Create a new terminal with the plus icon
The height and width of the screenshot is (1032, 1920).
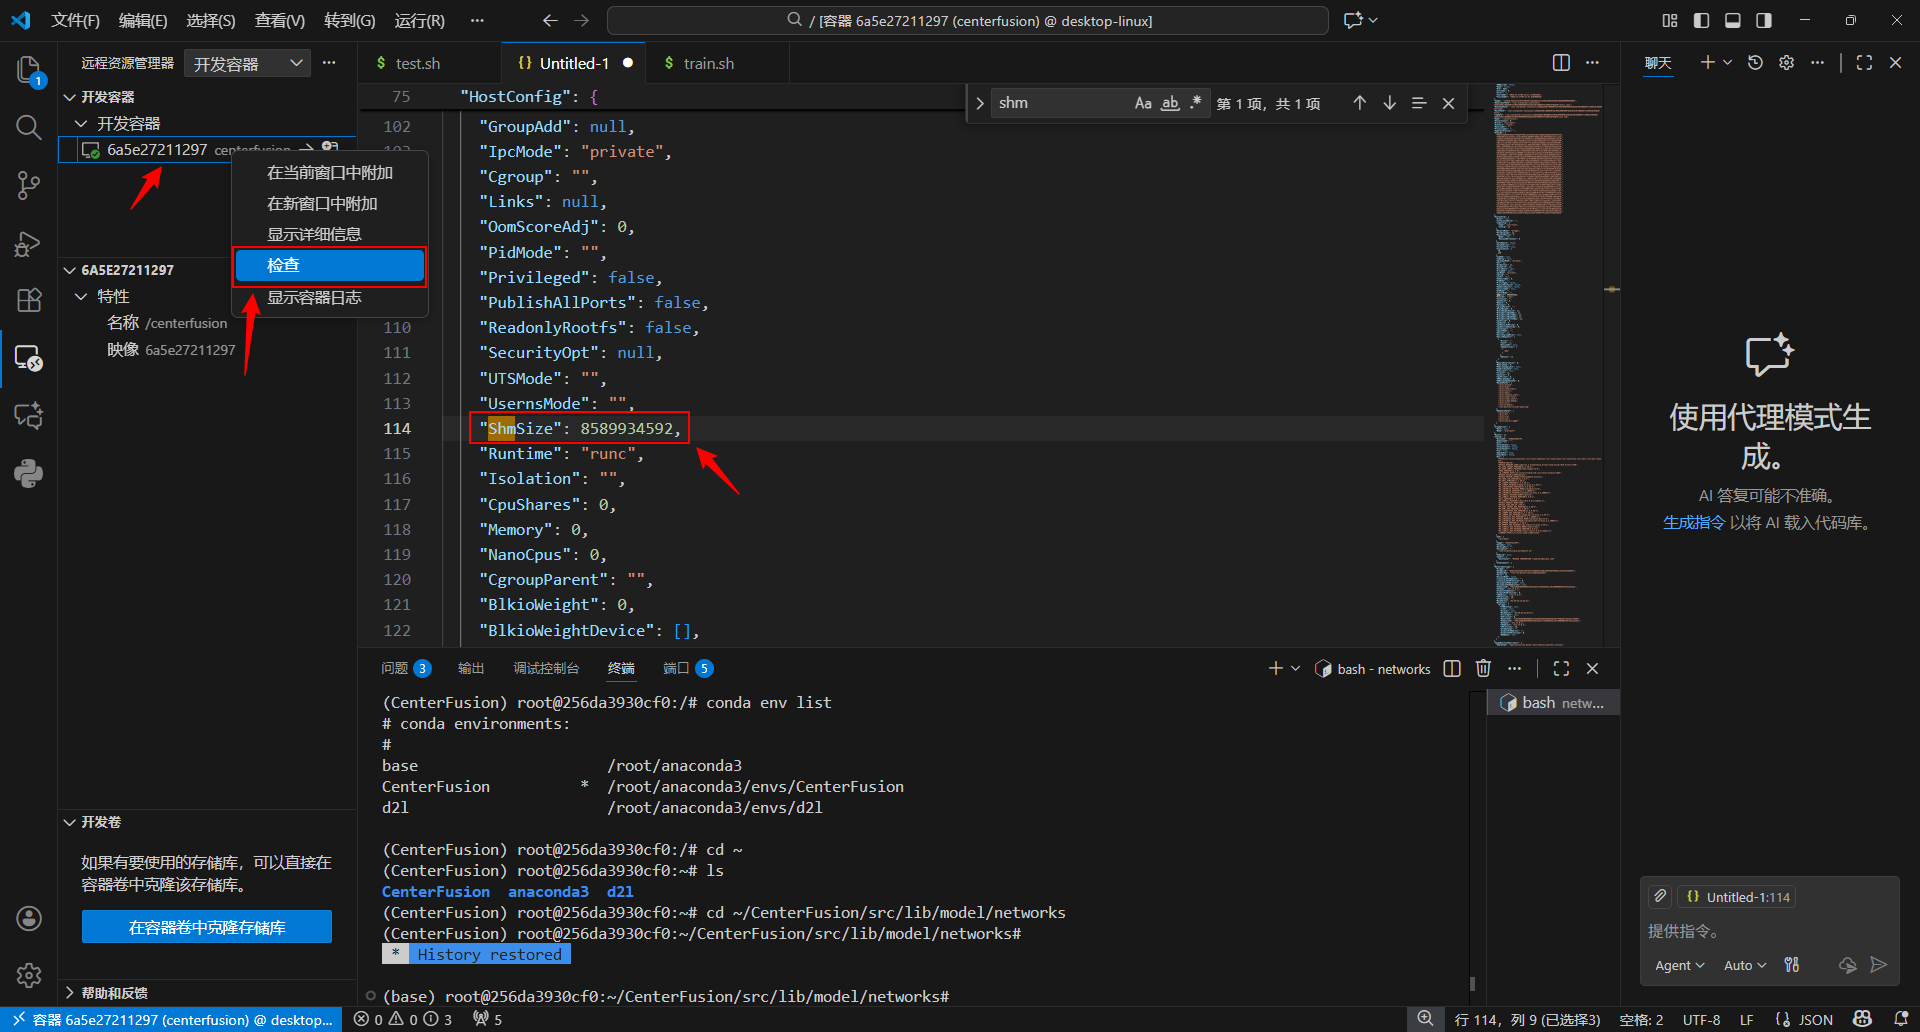coord(1275,668)
